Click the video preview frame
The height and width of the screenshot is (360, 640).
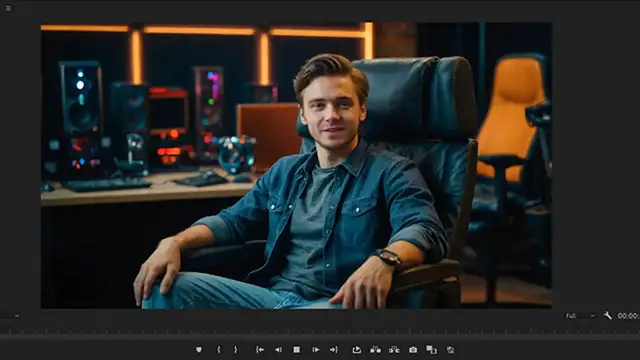[296, 165]
